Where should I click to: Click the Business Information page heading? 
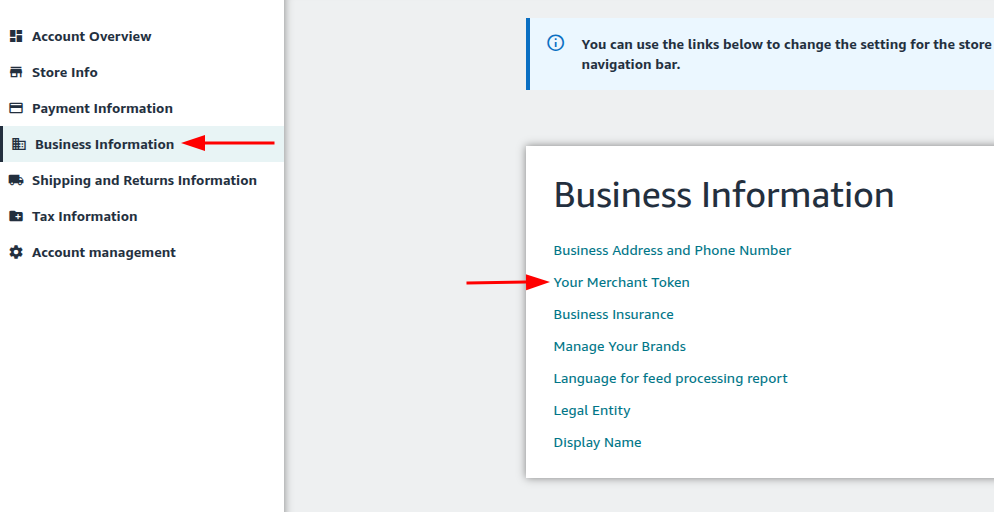coord(724,195)
